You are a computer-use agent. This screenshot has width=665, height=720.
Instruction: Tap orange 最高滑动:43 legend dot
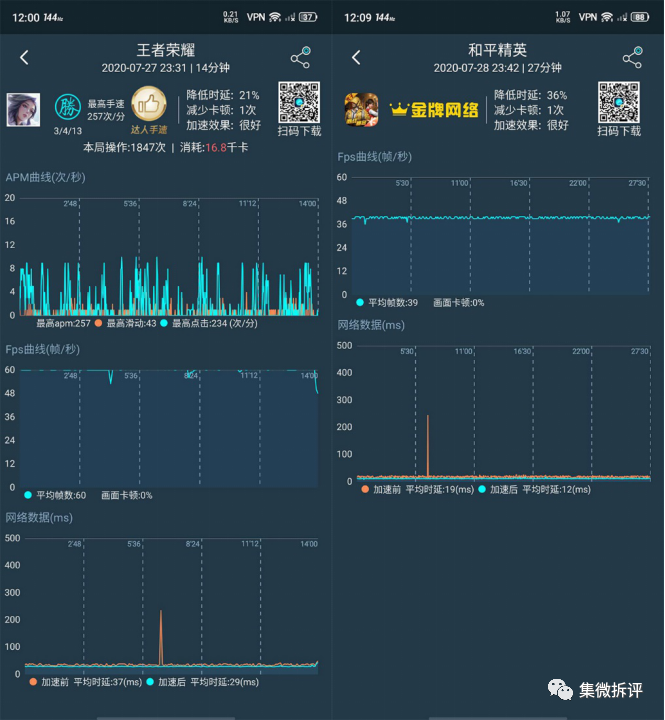[x=98, y=323]
